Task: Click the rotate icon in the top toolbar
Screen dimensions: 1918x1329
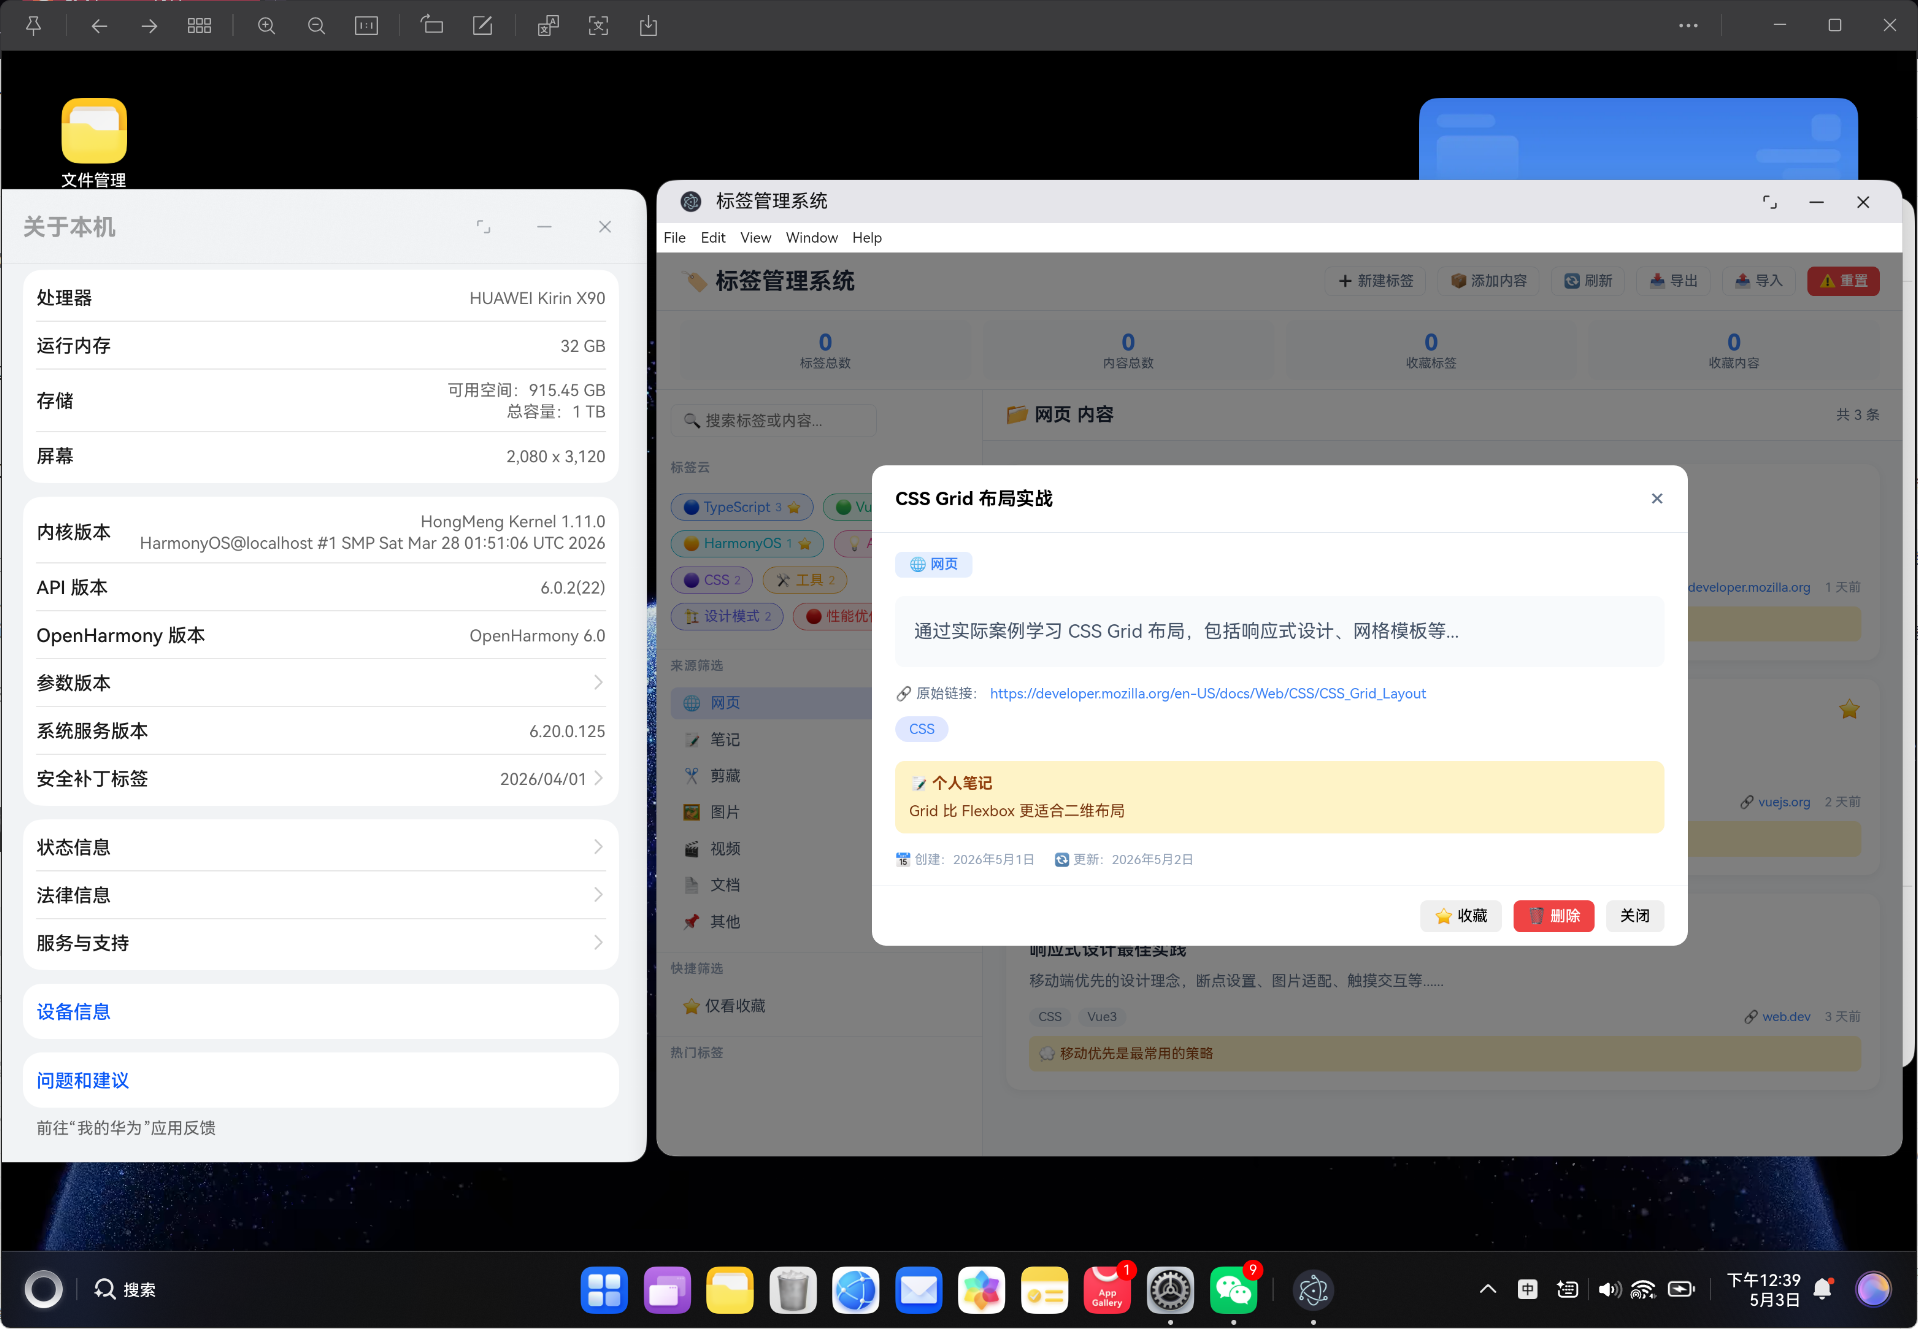Action: pos(432,26)
